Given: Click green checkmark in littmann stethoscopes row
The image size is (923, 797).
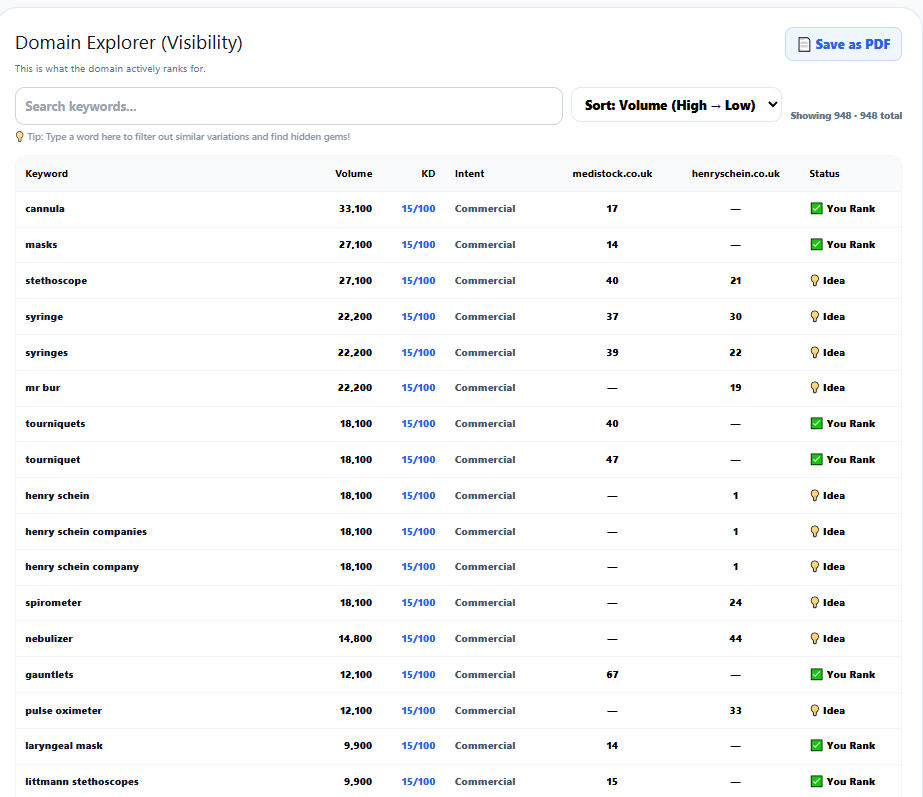Looking at the screenshot, I should click(x=816, y=781).
